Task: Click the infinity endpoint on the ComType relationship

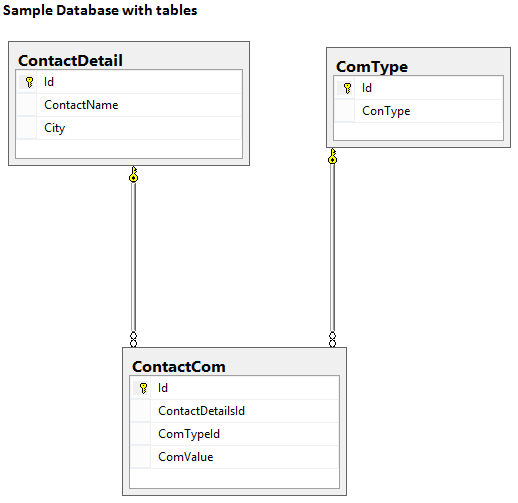Action: click(332, 339)
